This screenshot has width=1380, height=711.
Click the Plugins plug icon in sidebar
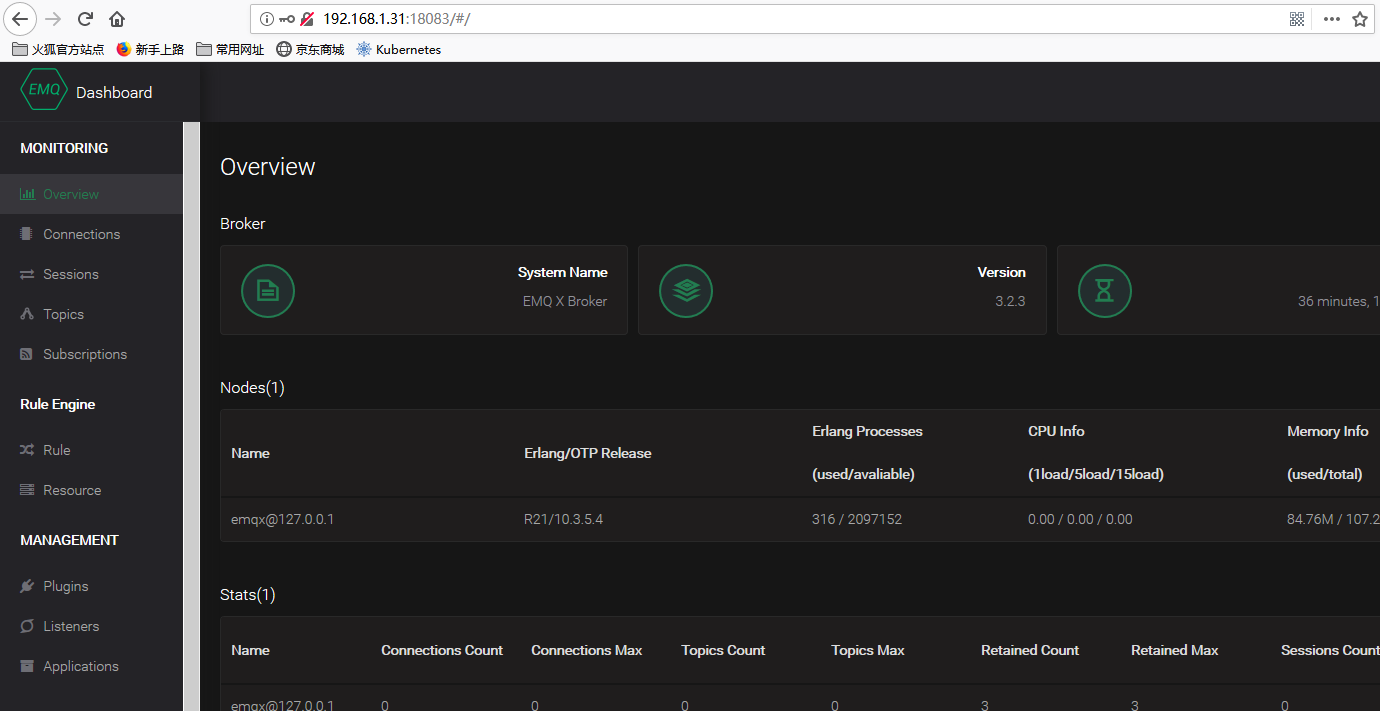point(27,586)
